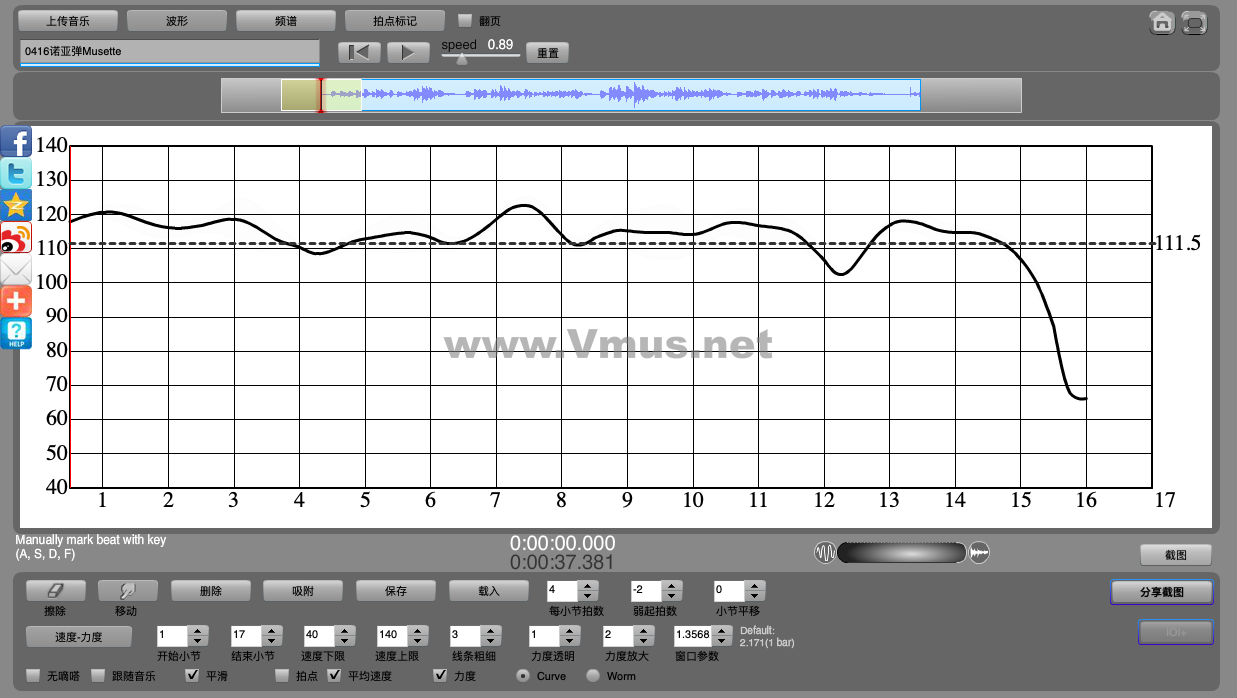Click the Home icon at top right
This screenshot has height=698, width=1237.
[1161, 23]
